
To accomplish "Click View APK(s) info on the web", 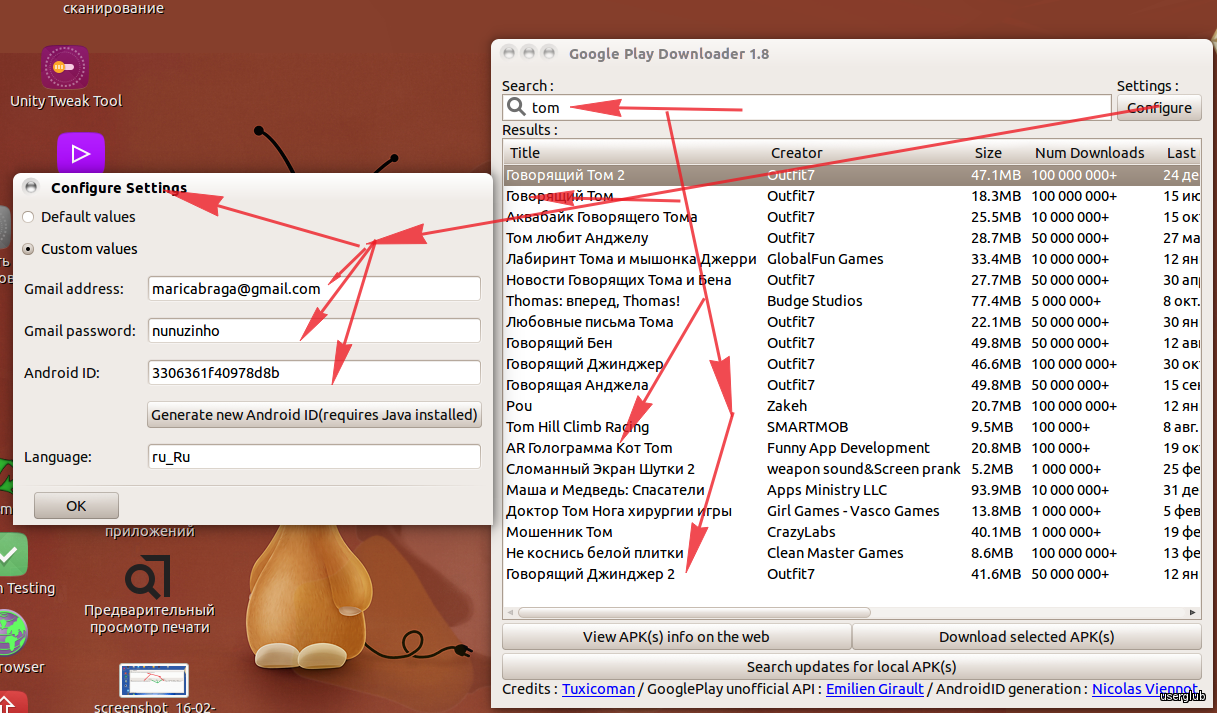I will 676,637.
